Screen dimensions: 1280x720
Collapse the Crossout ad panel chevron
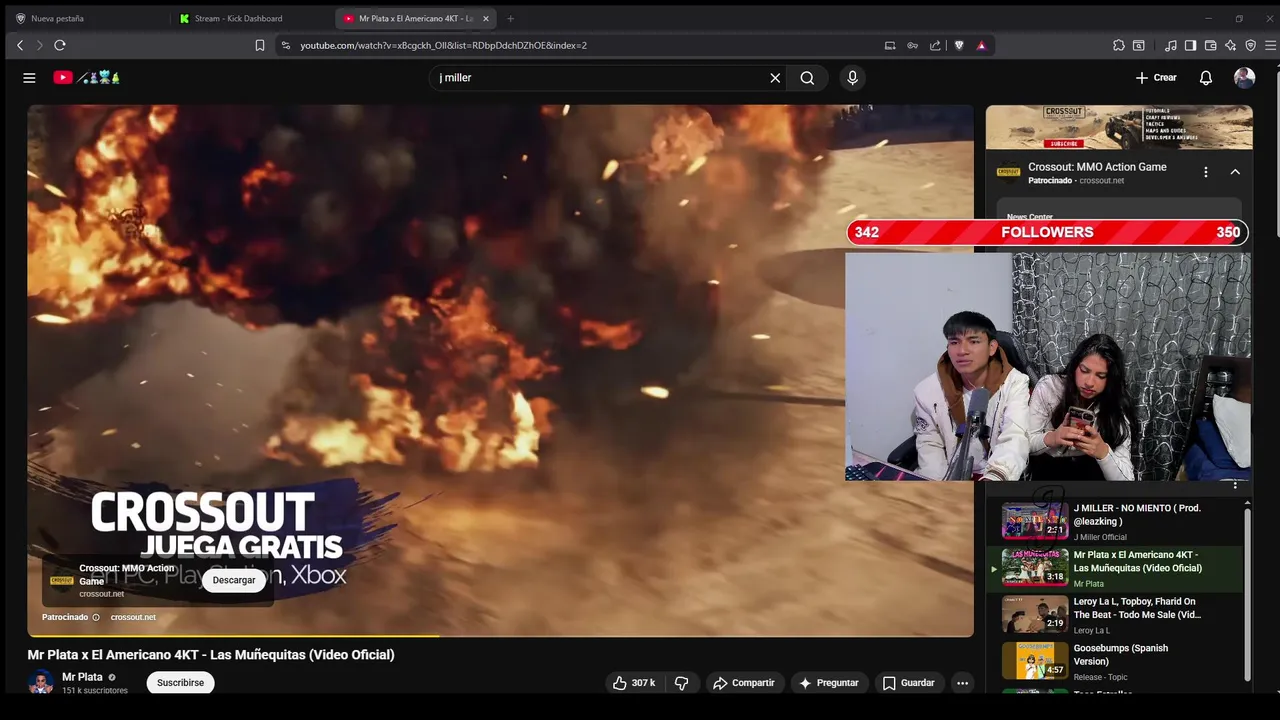(1235, 172)
